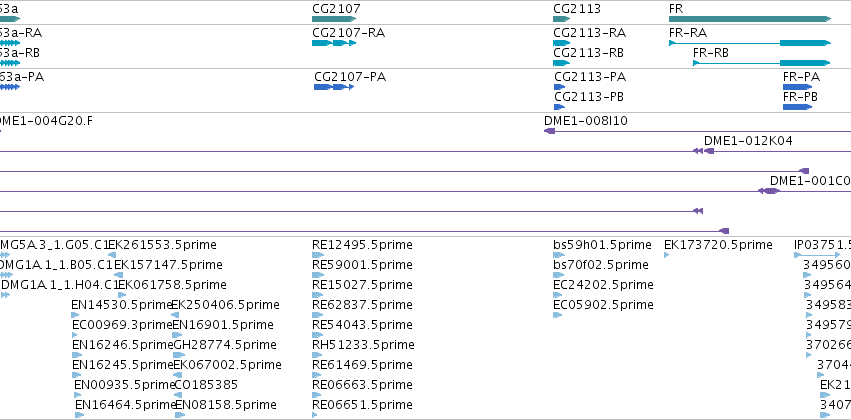The image size is (851, 420).
Task: Click the EK173720.5prime EST label
Action: 718,245
